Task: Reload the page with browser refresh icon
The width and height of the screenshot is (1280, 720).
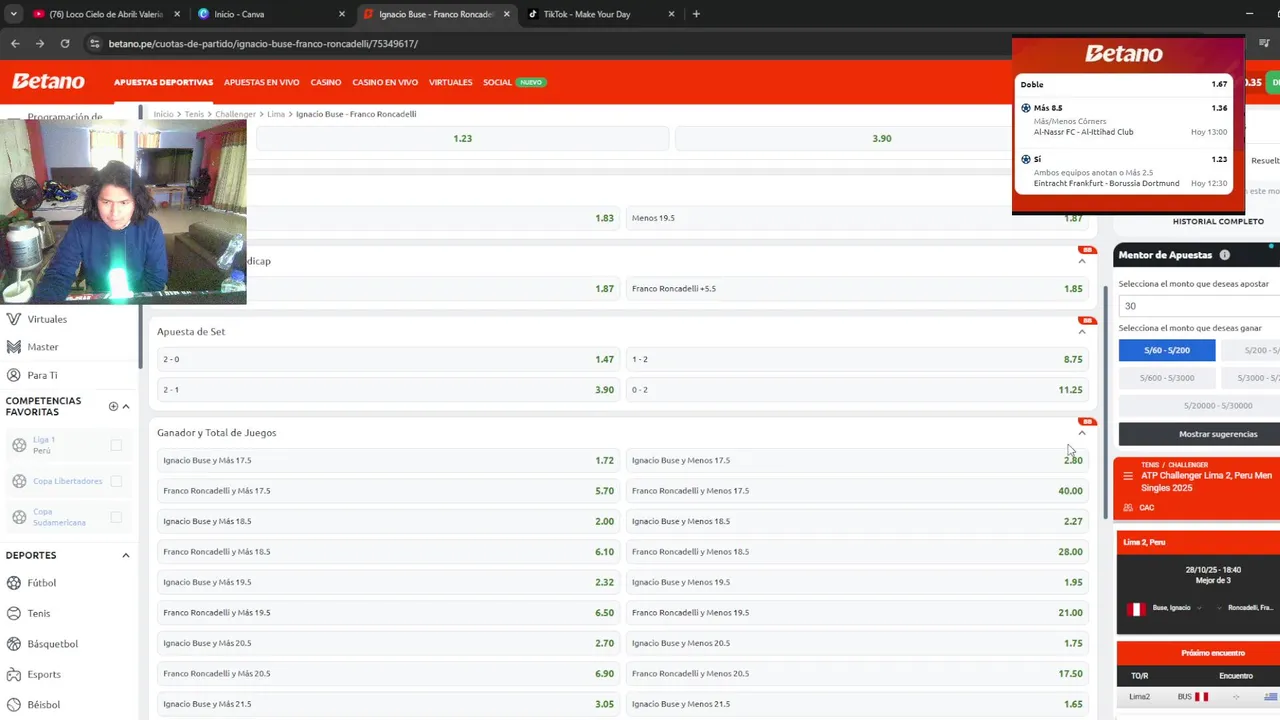Action: pos(65,43)
